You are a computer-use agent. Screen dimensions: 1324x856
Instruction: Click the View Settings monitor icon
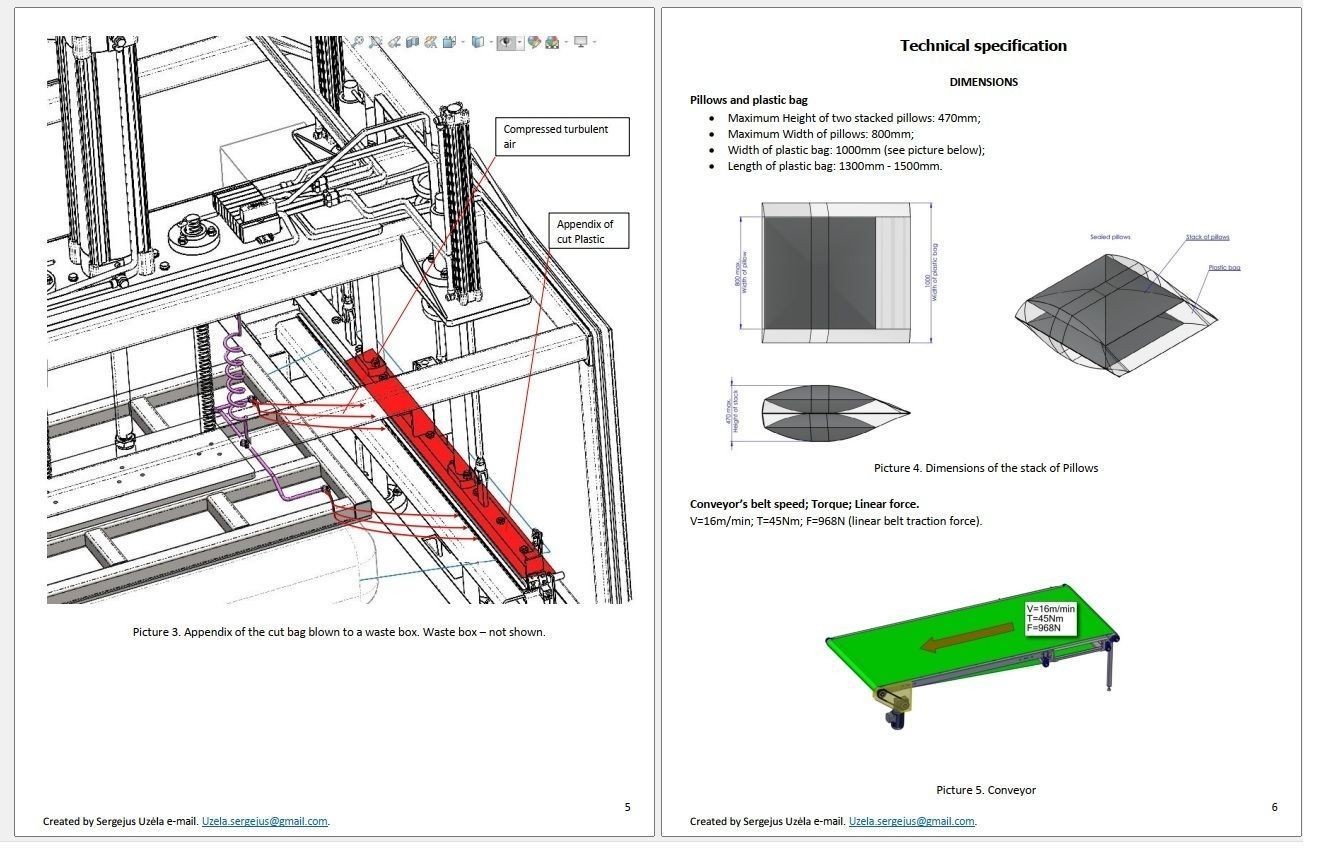point(581,42)
